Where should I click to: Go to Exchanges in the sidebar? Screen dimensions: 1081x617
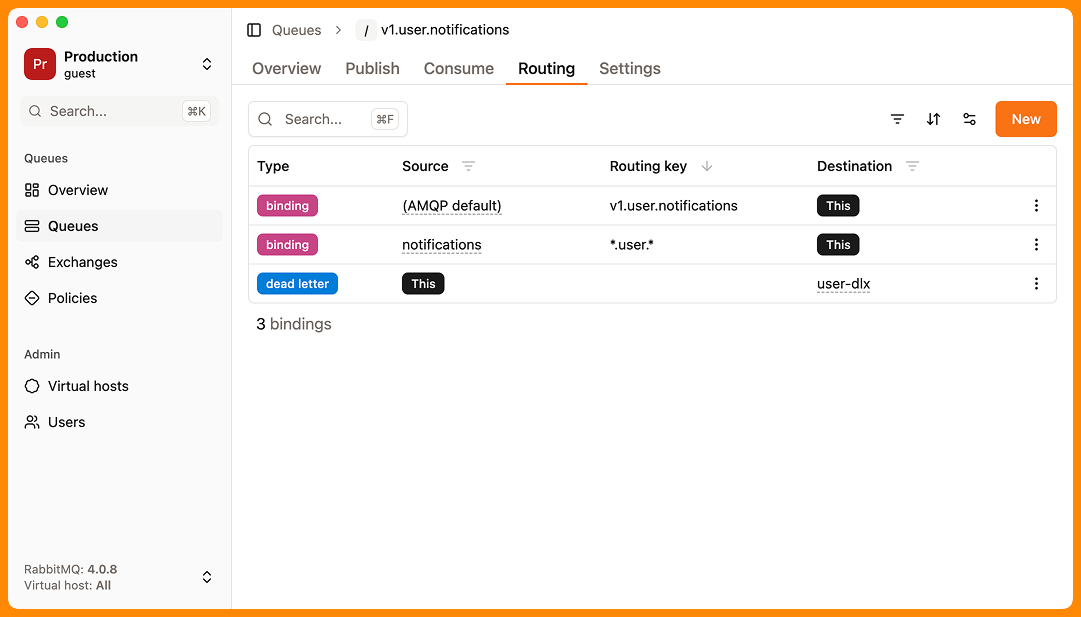tap(119, 262)
